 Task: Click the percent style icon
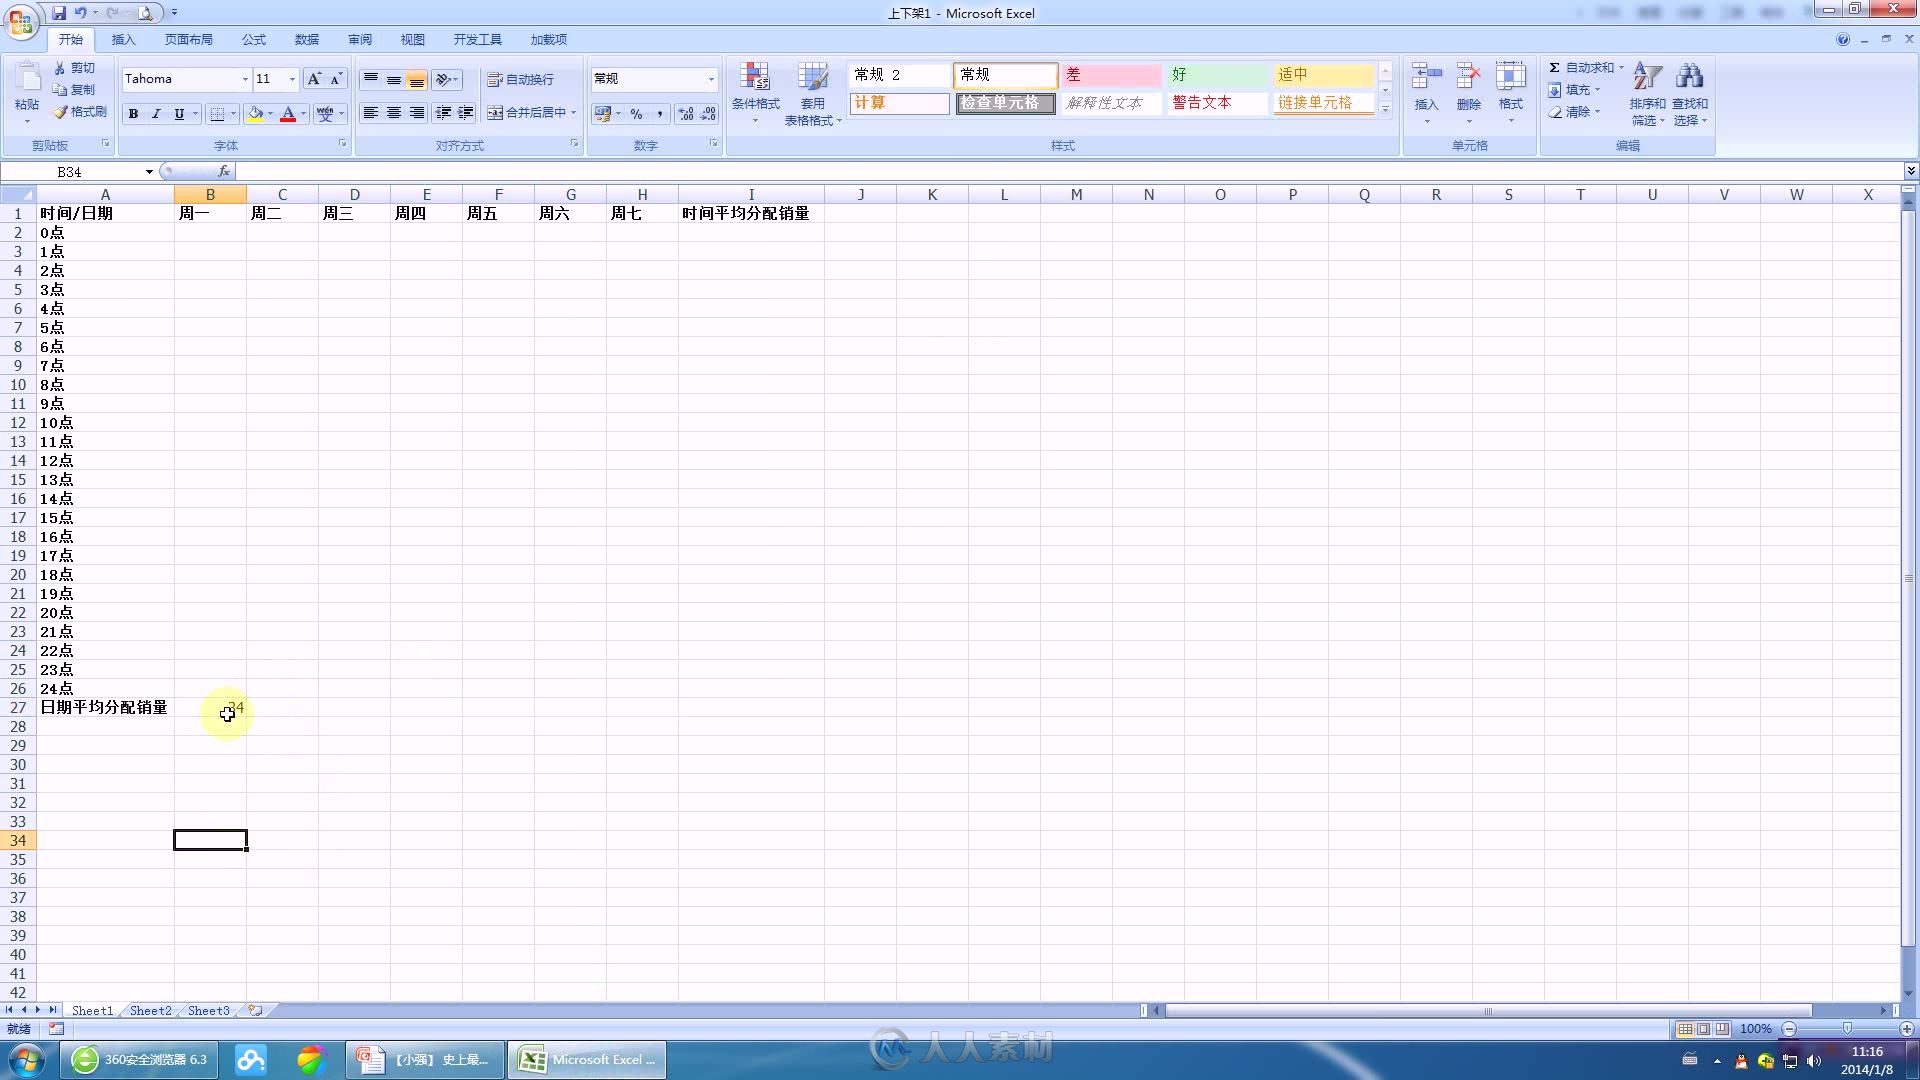coord(636,114)
